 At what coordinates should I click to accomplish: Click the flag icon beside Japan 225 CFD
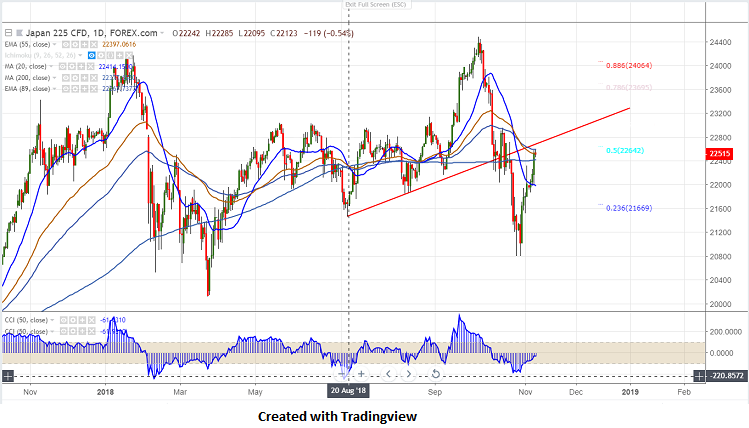(x=20, y=33)
